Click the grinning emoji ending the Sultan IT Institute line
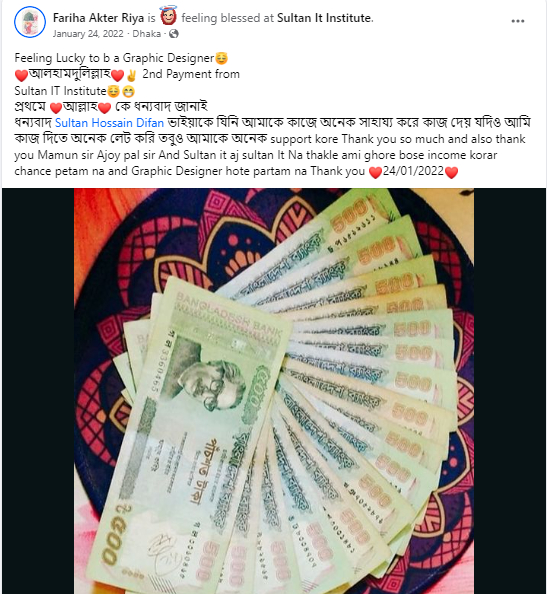 [129, 91]
